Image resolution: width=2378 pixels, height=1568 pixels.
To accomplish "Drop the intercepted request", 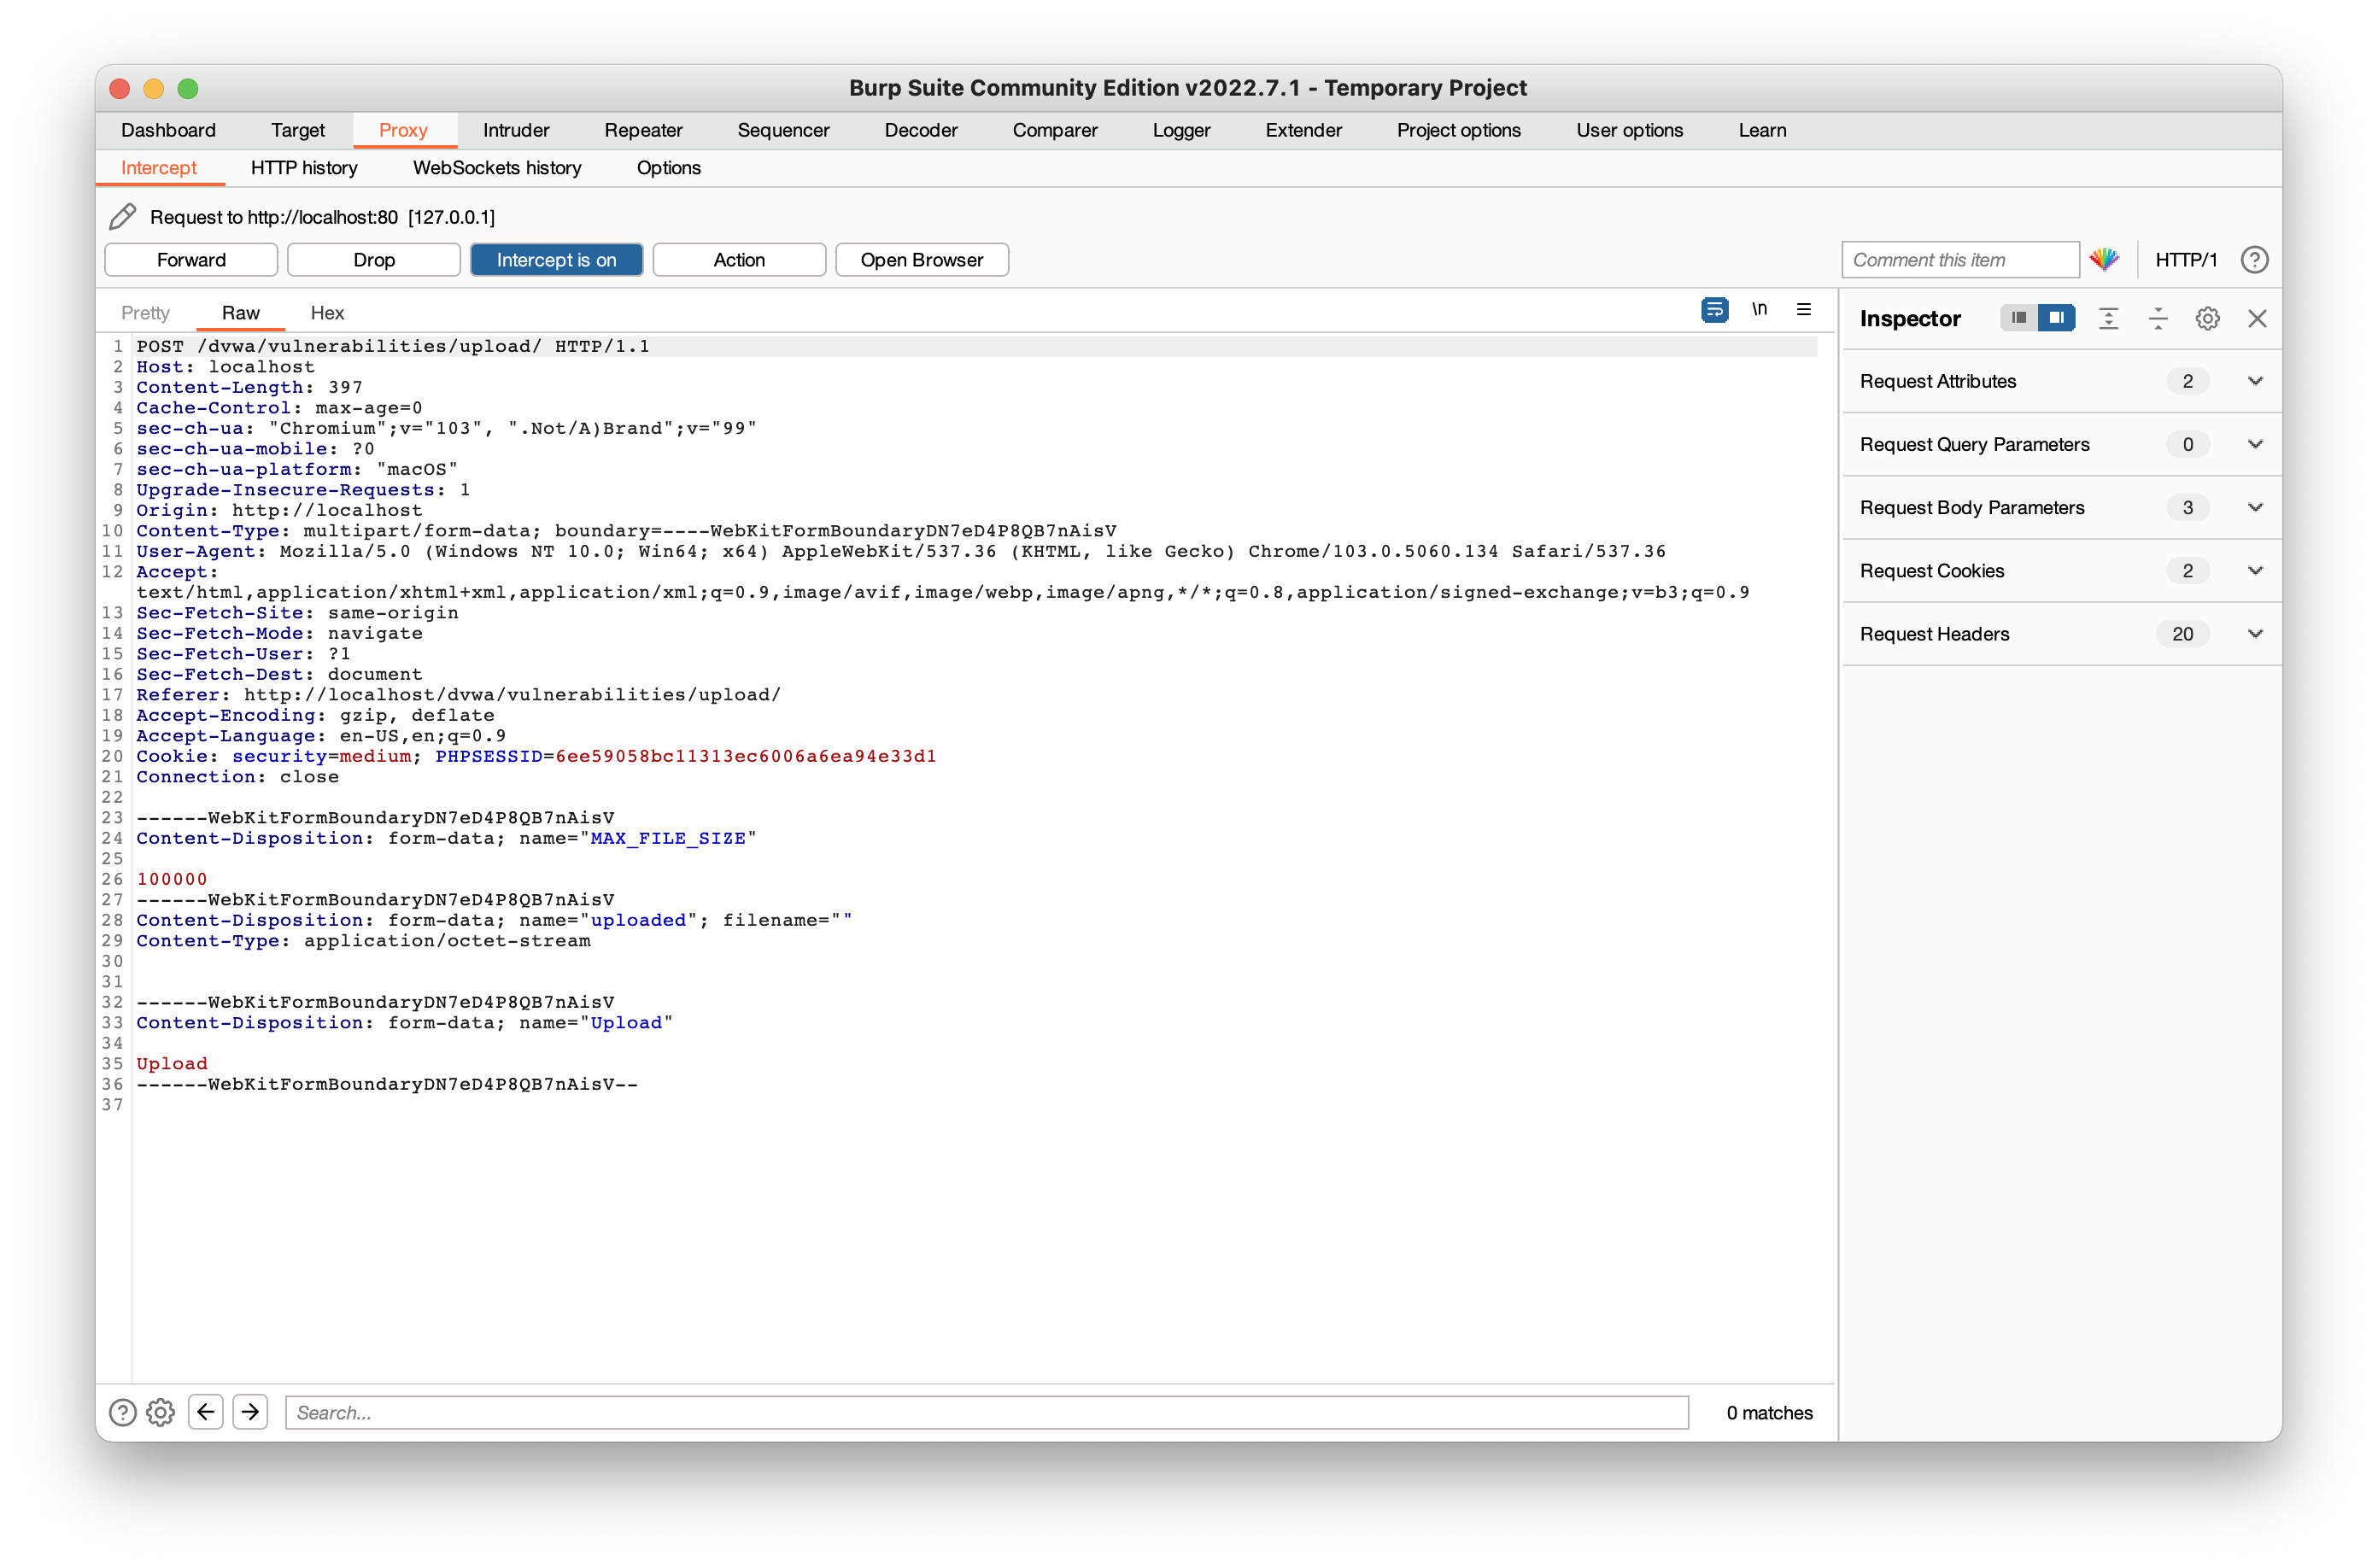I will 374,260.
